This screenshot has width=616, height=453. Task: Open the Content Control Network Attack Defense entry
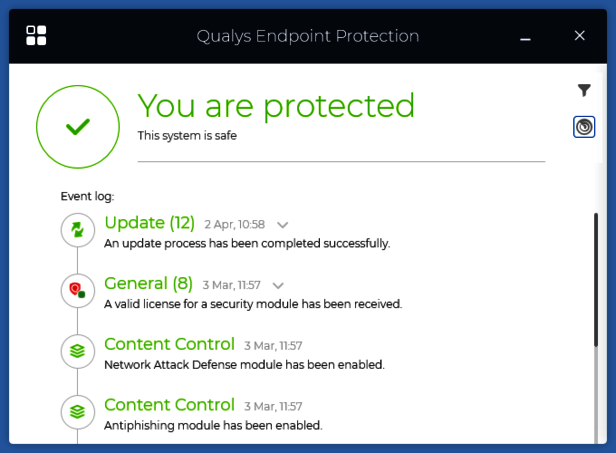pos(169,344)
